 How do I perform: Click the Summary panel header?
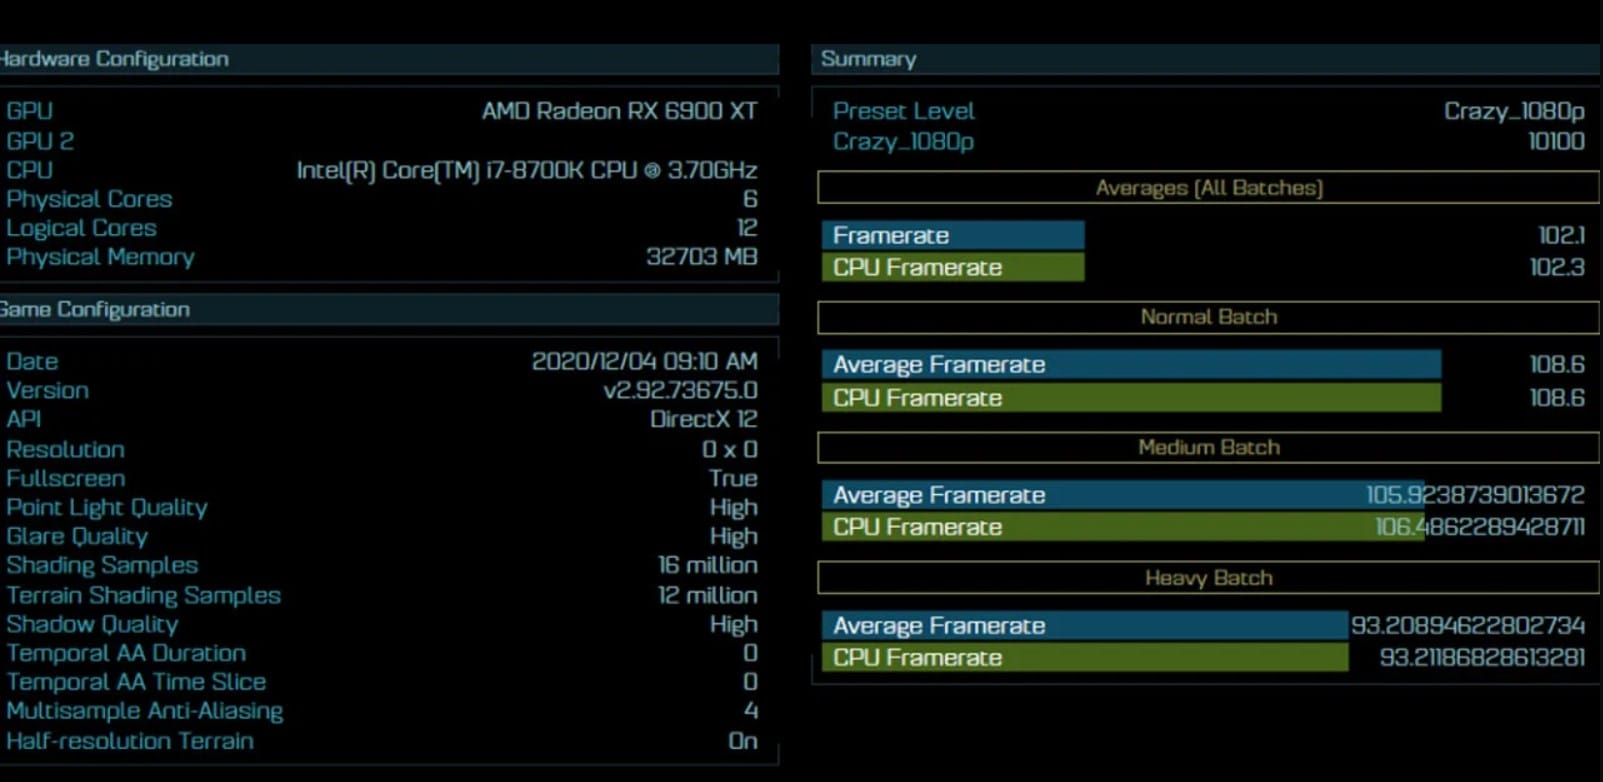pos(868,59)
